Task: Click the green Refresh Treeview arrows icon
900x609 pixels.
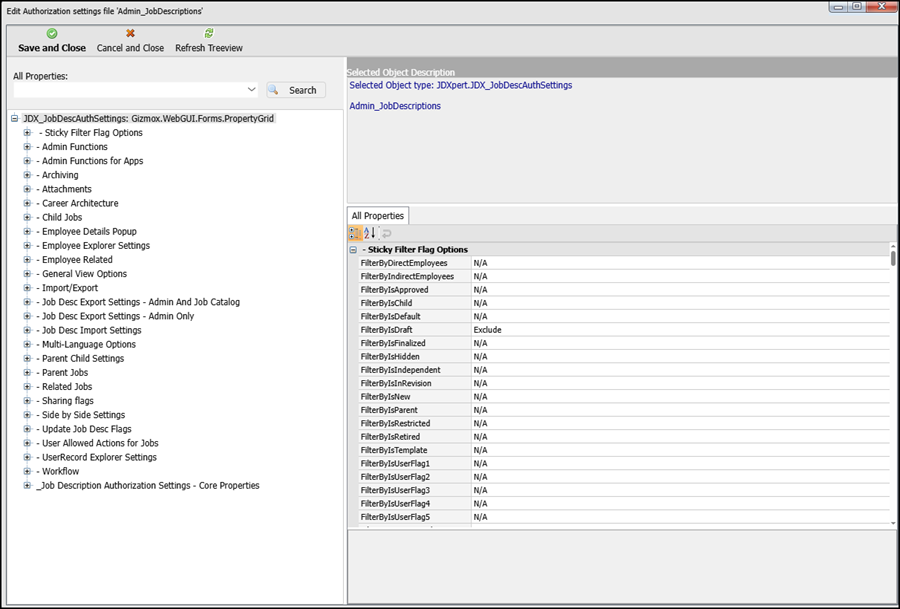Action: click(209, 34)
